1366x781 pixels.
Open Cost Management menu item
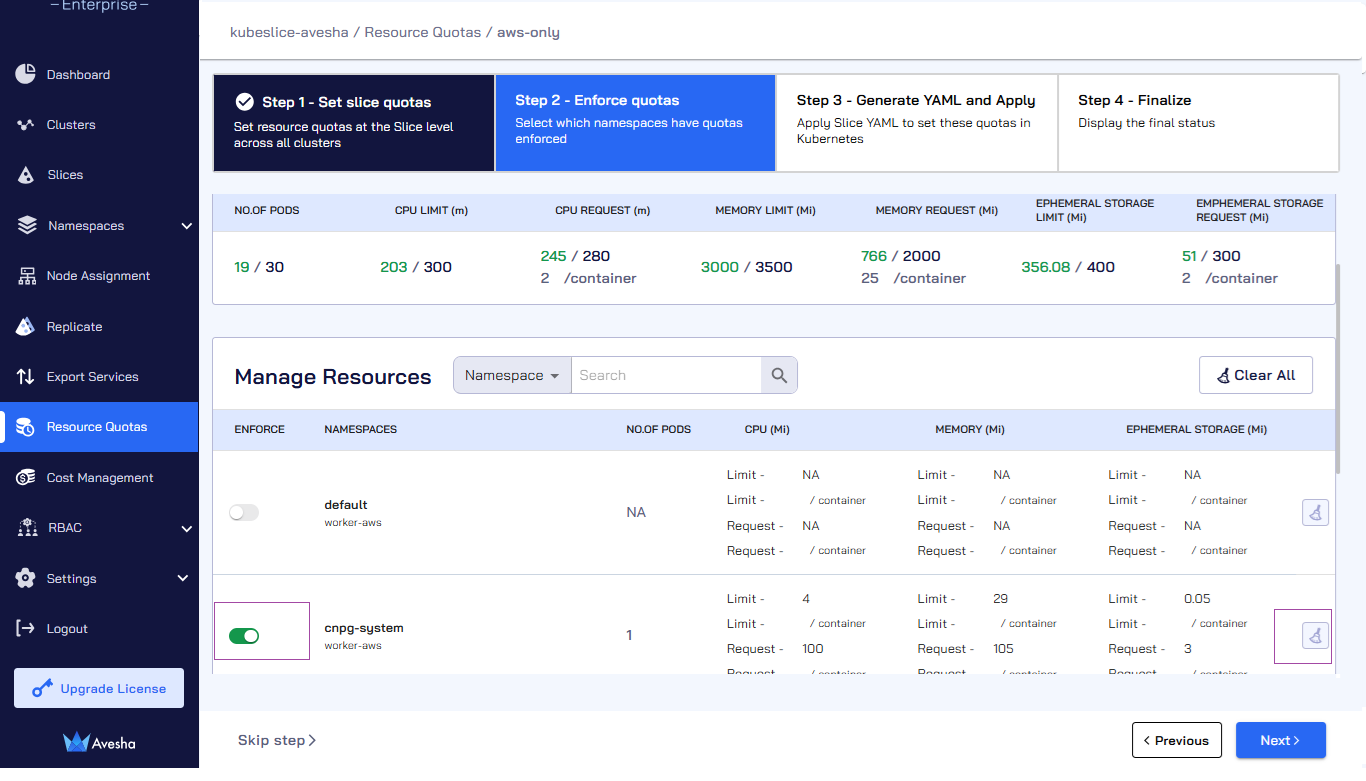click(x=99, y=478)
